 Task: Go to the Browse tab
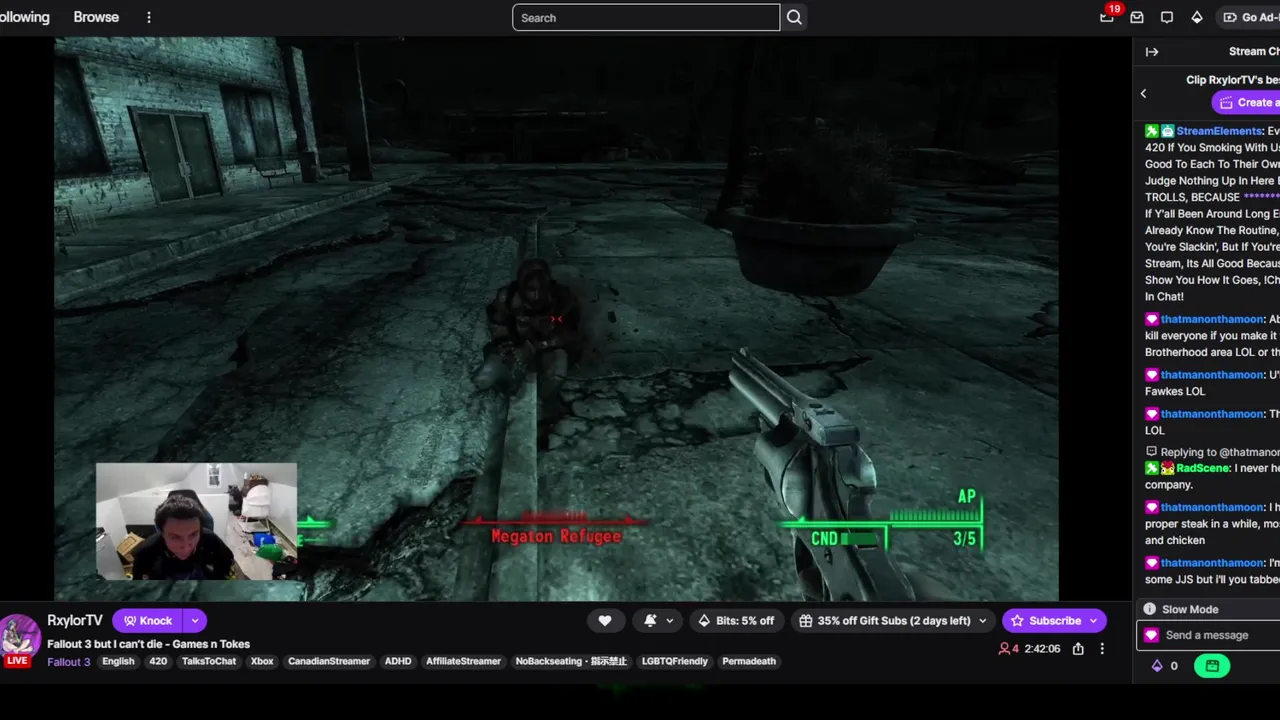tap(96, 17)
